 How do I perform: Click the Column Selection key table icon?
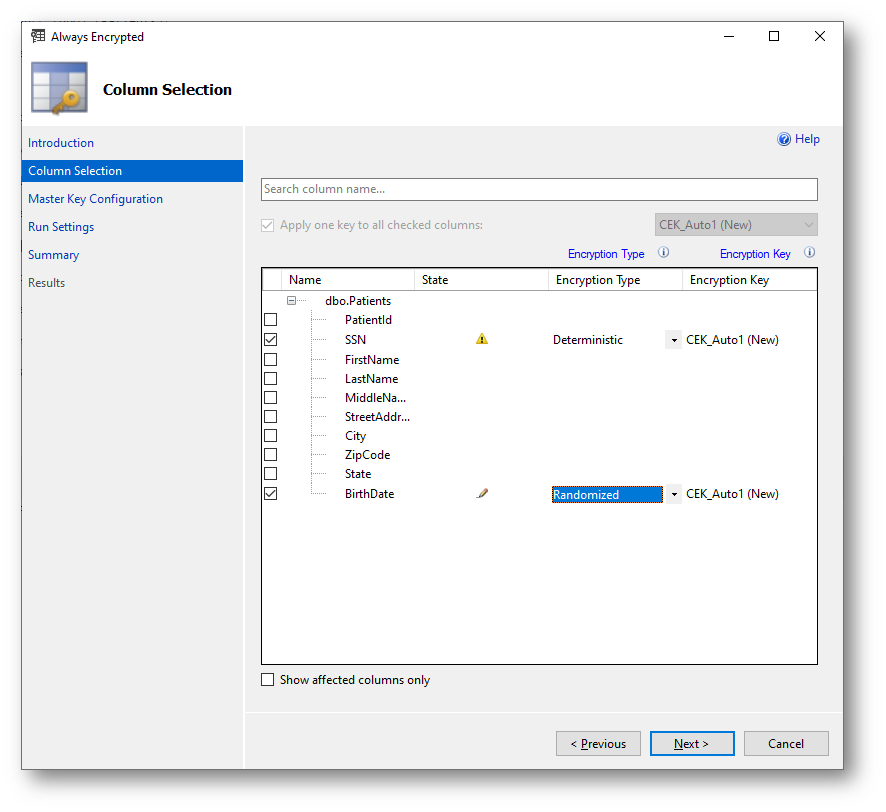click(x=59, y=89)
